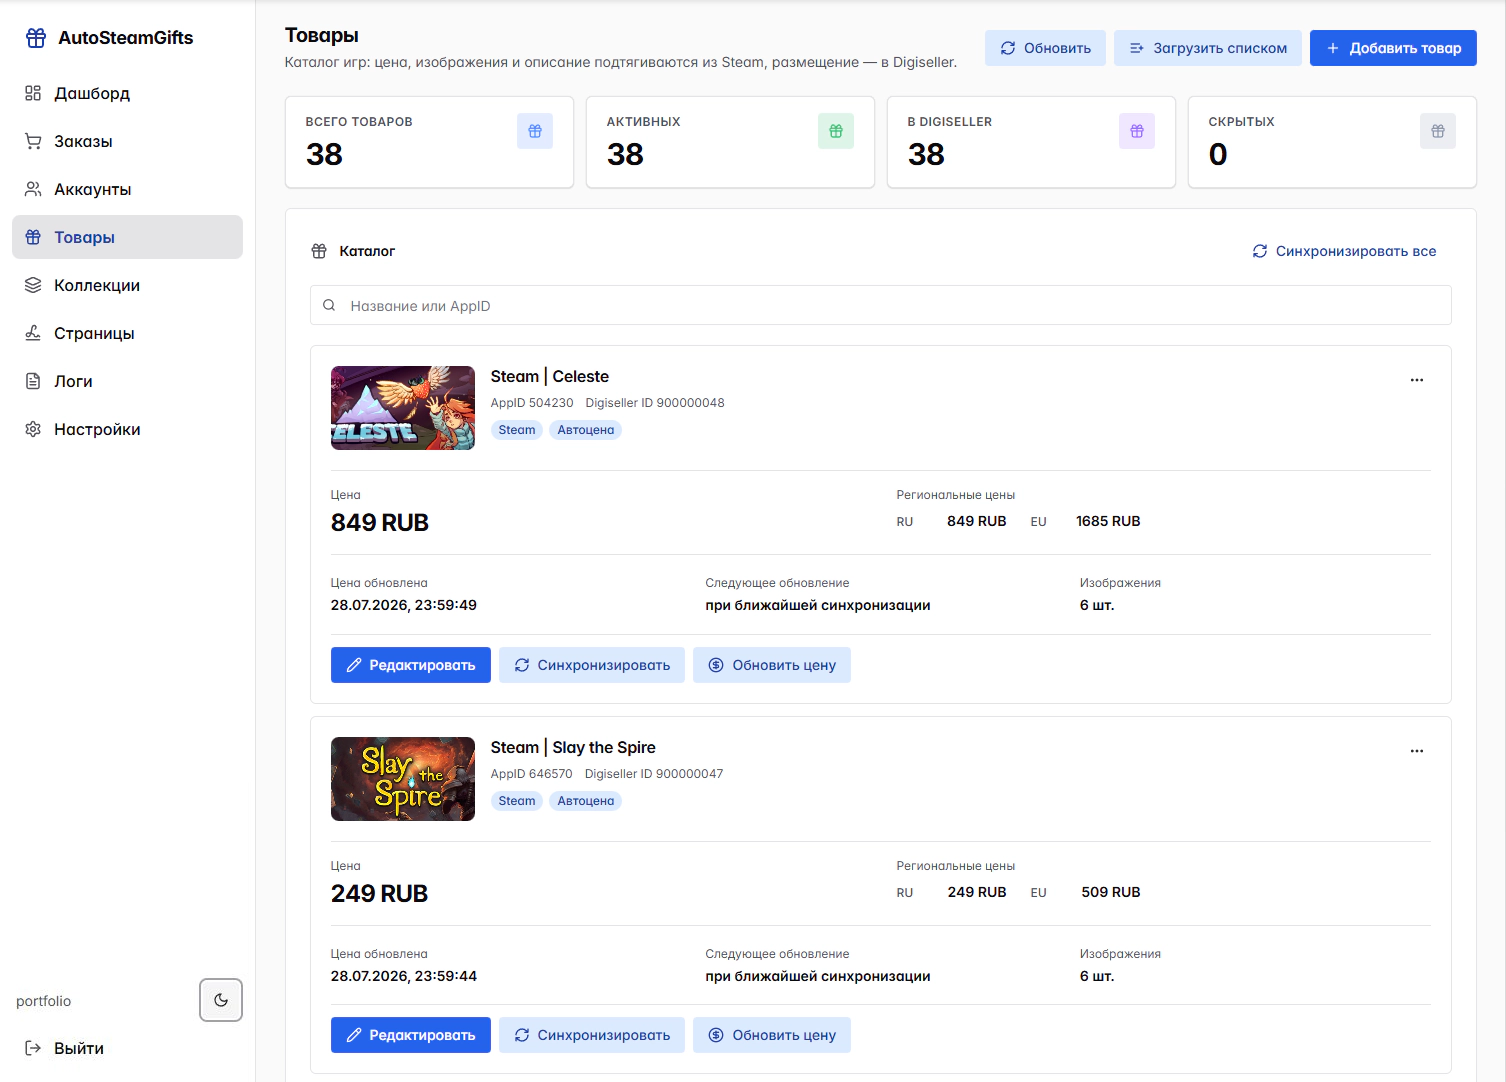Navigate to Страницы

(x=127, y=333)
